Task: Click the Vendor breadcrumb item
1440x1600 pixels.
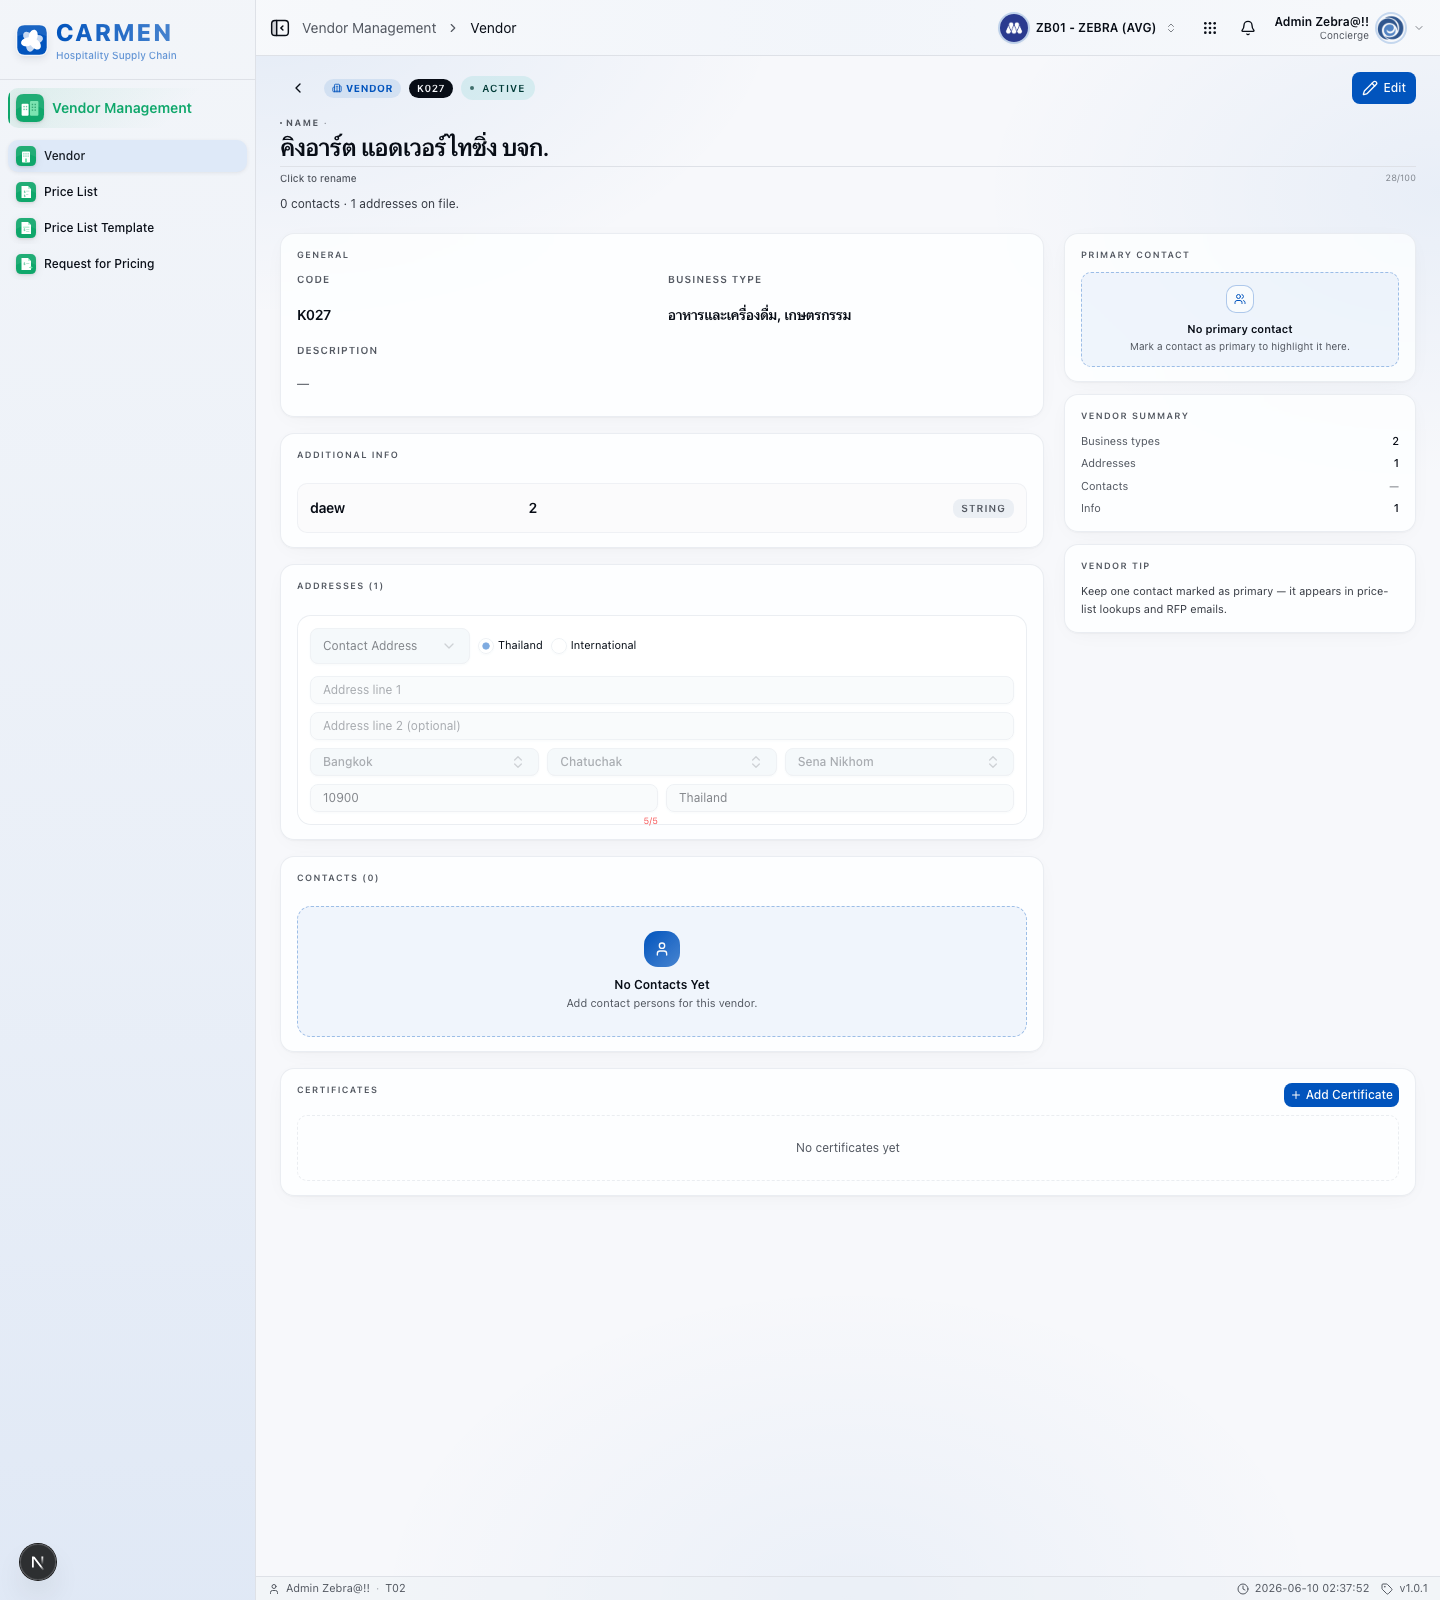Action: [x=493, y=28]
